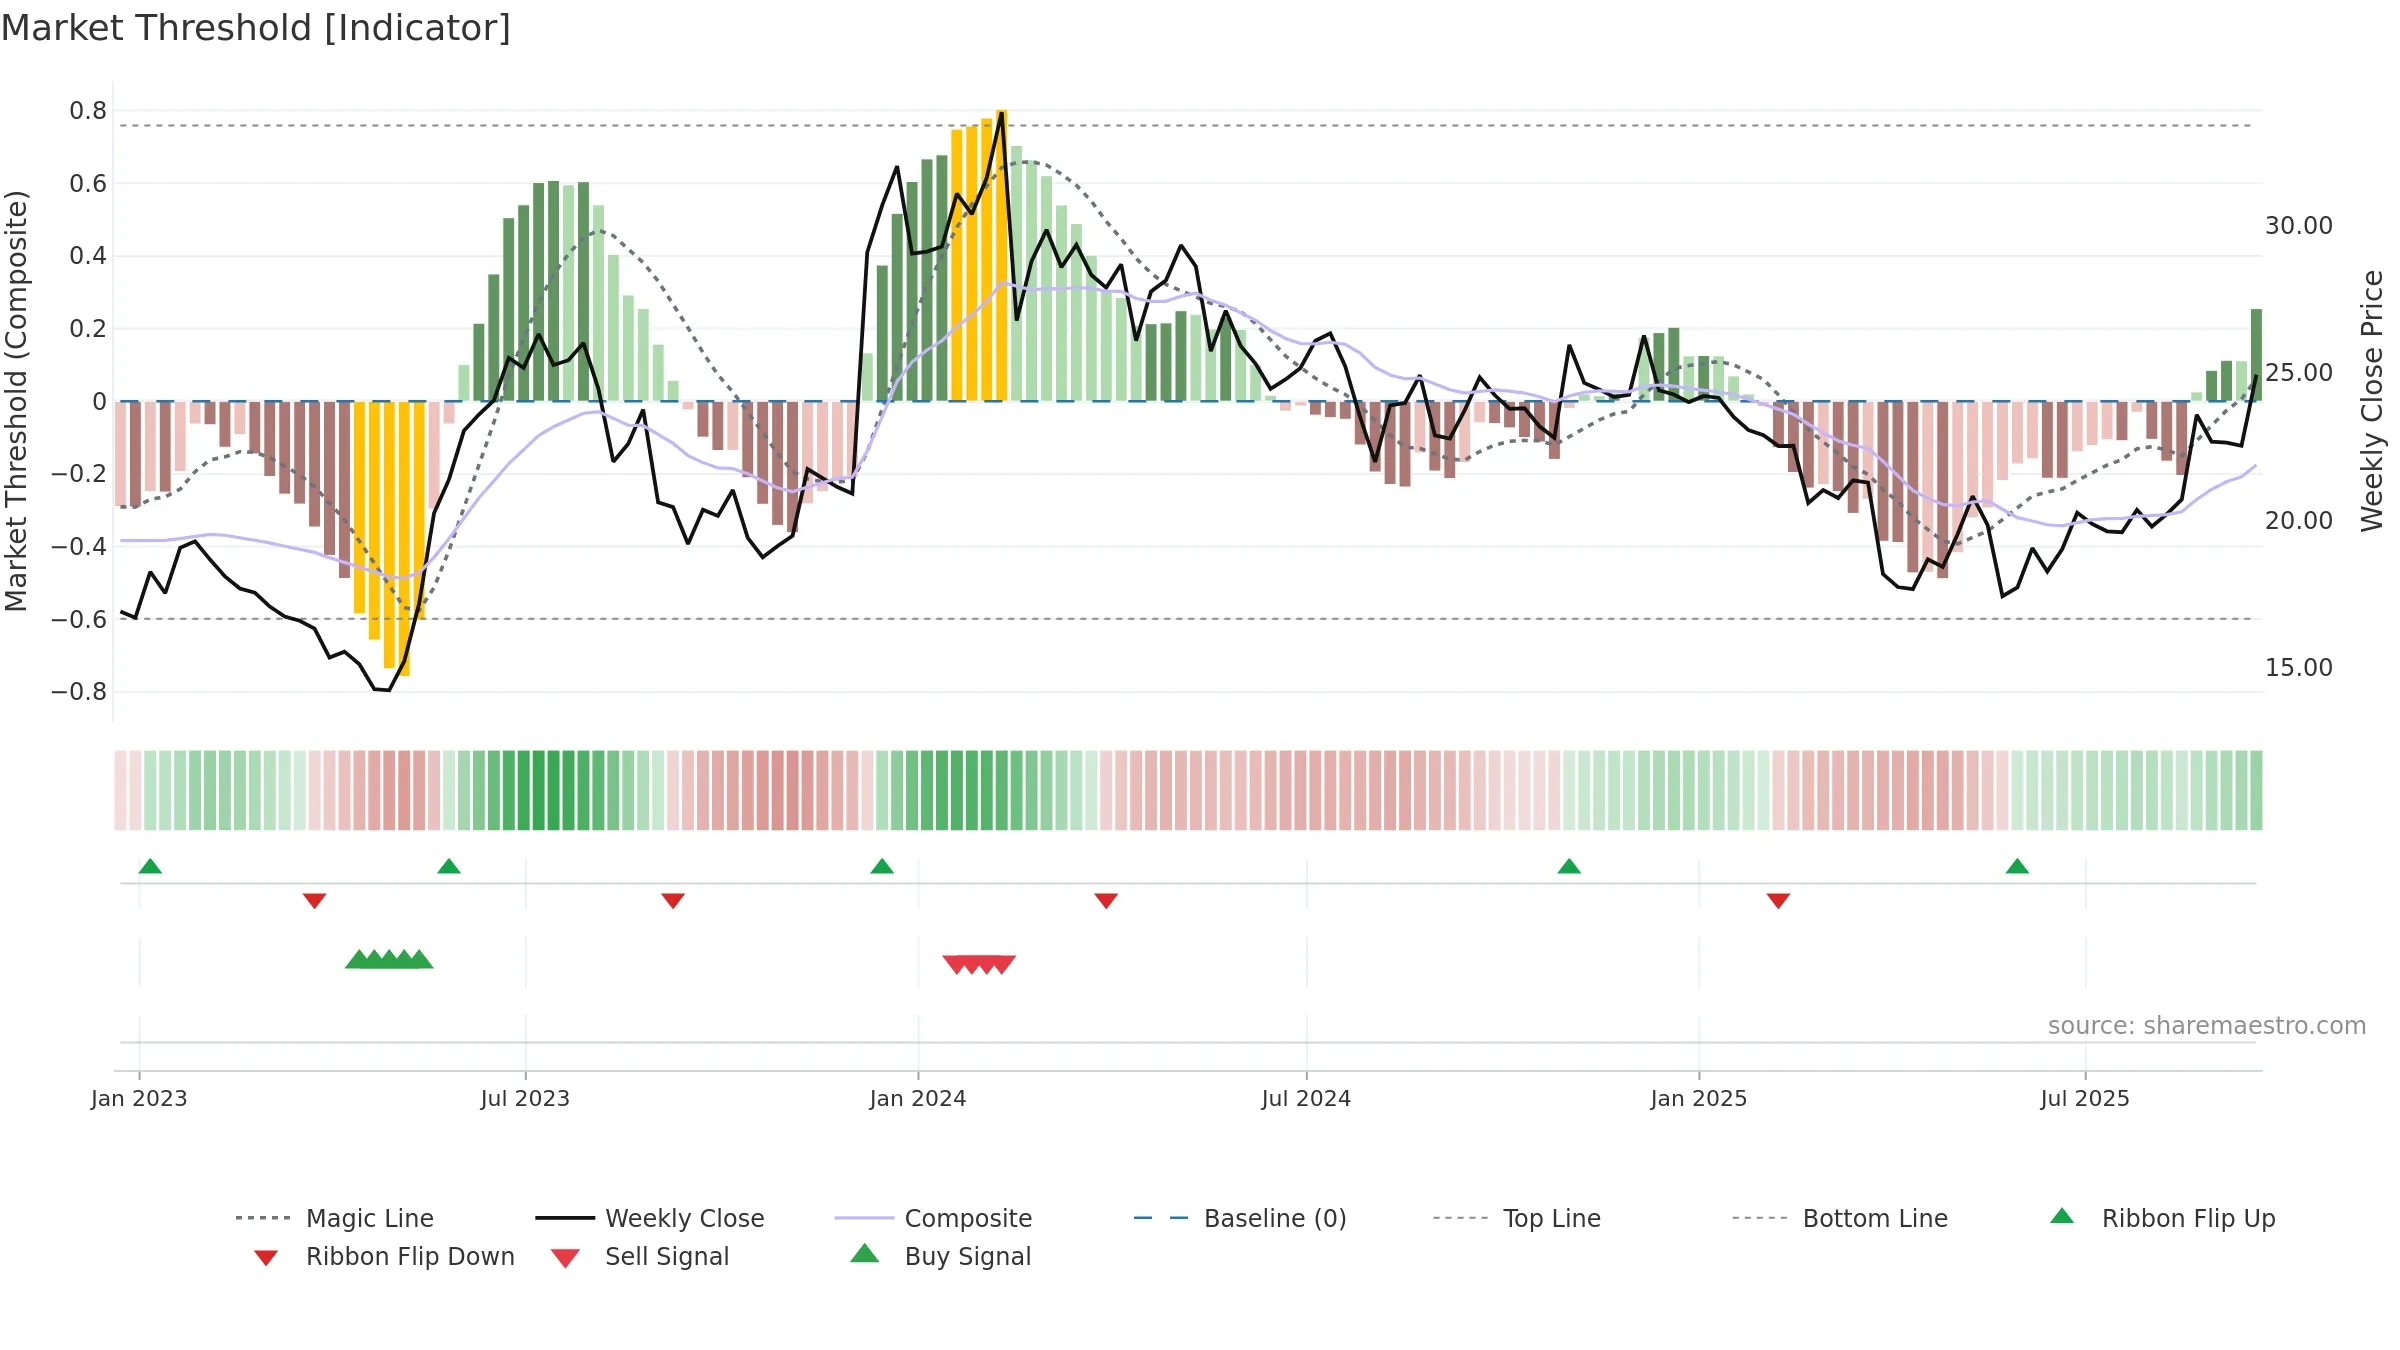Click the Jul 2025 axis label
2400x1350 pixels.
[x=2085, y=1098]
